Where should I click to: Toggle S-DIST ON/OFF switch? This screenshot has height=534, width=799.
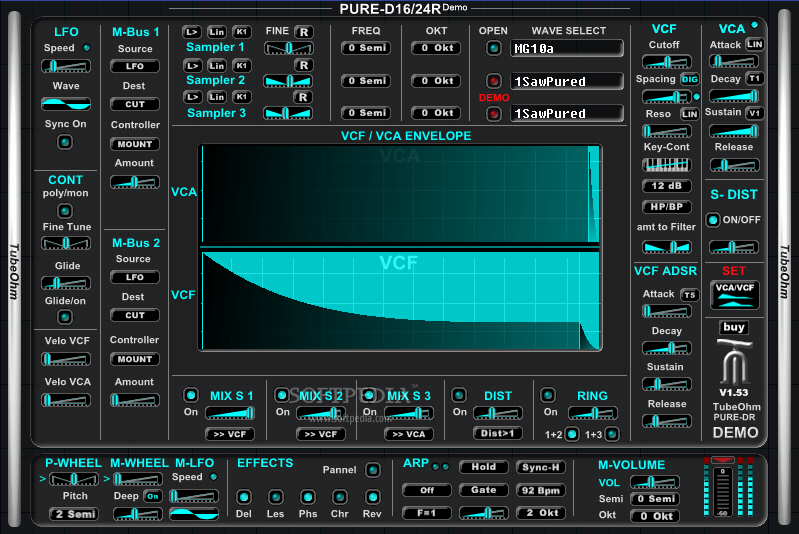(712, 220)
